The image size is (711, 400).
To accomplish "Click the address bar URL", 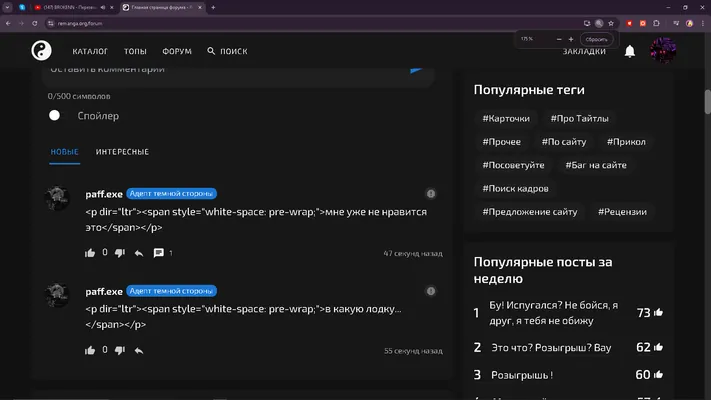I will (x=80, y=24).
